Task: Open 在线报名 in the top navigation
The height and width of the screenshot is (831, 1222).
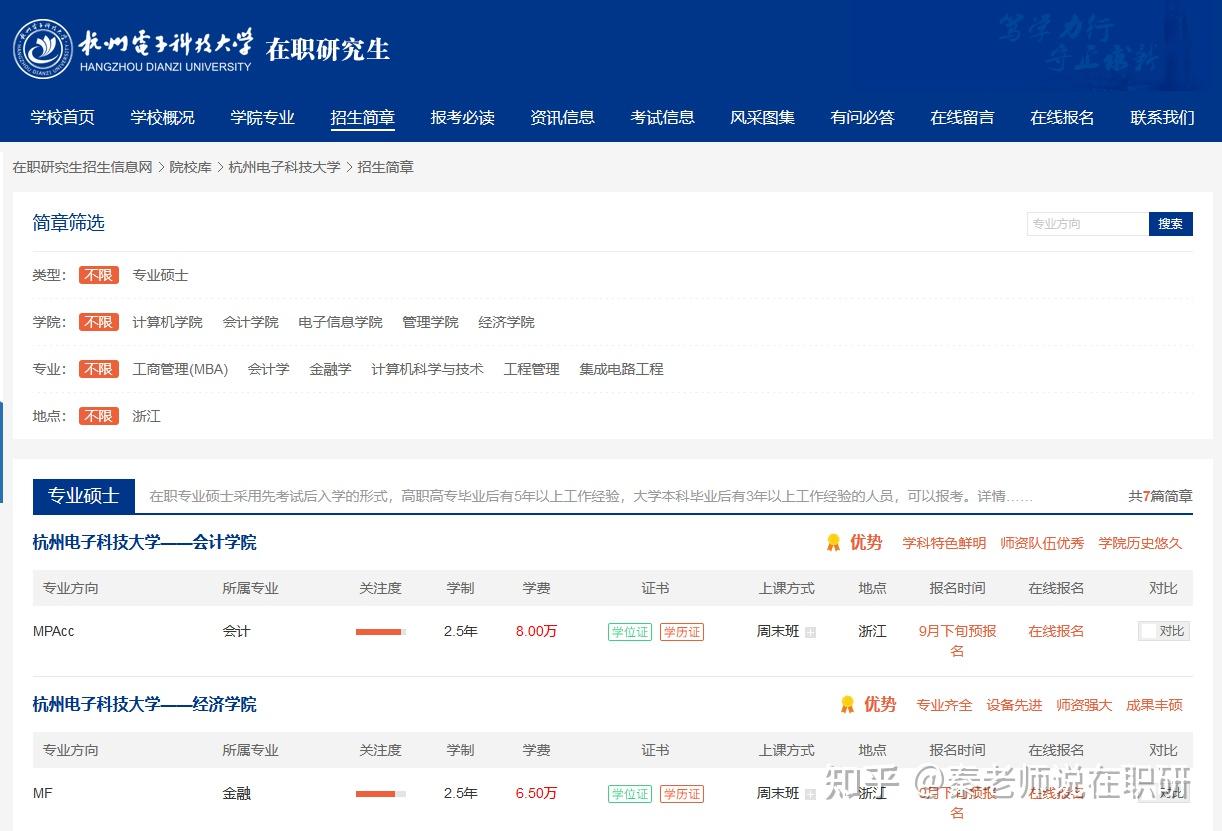Action: 1063,117
